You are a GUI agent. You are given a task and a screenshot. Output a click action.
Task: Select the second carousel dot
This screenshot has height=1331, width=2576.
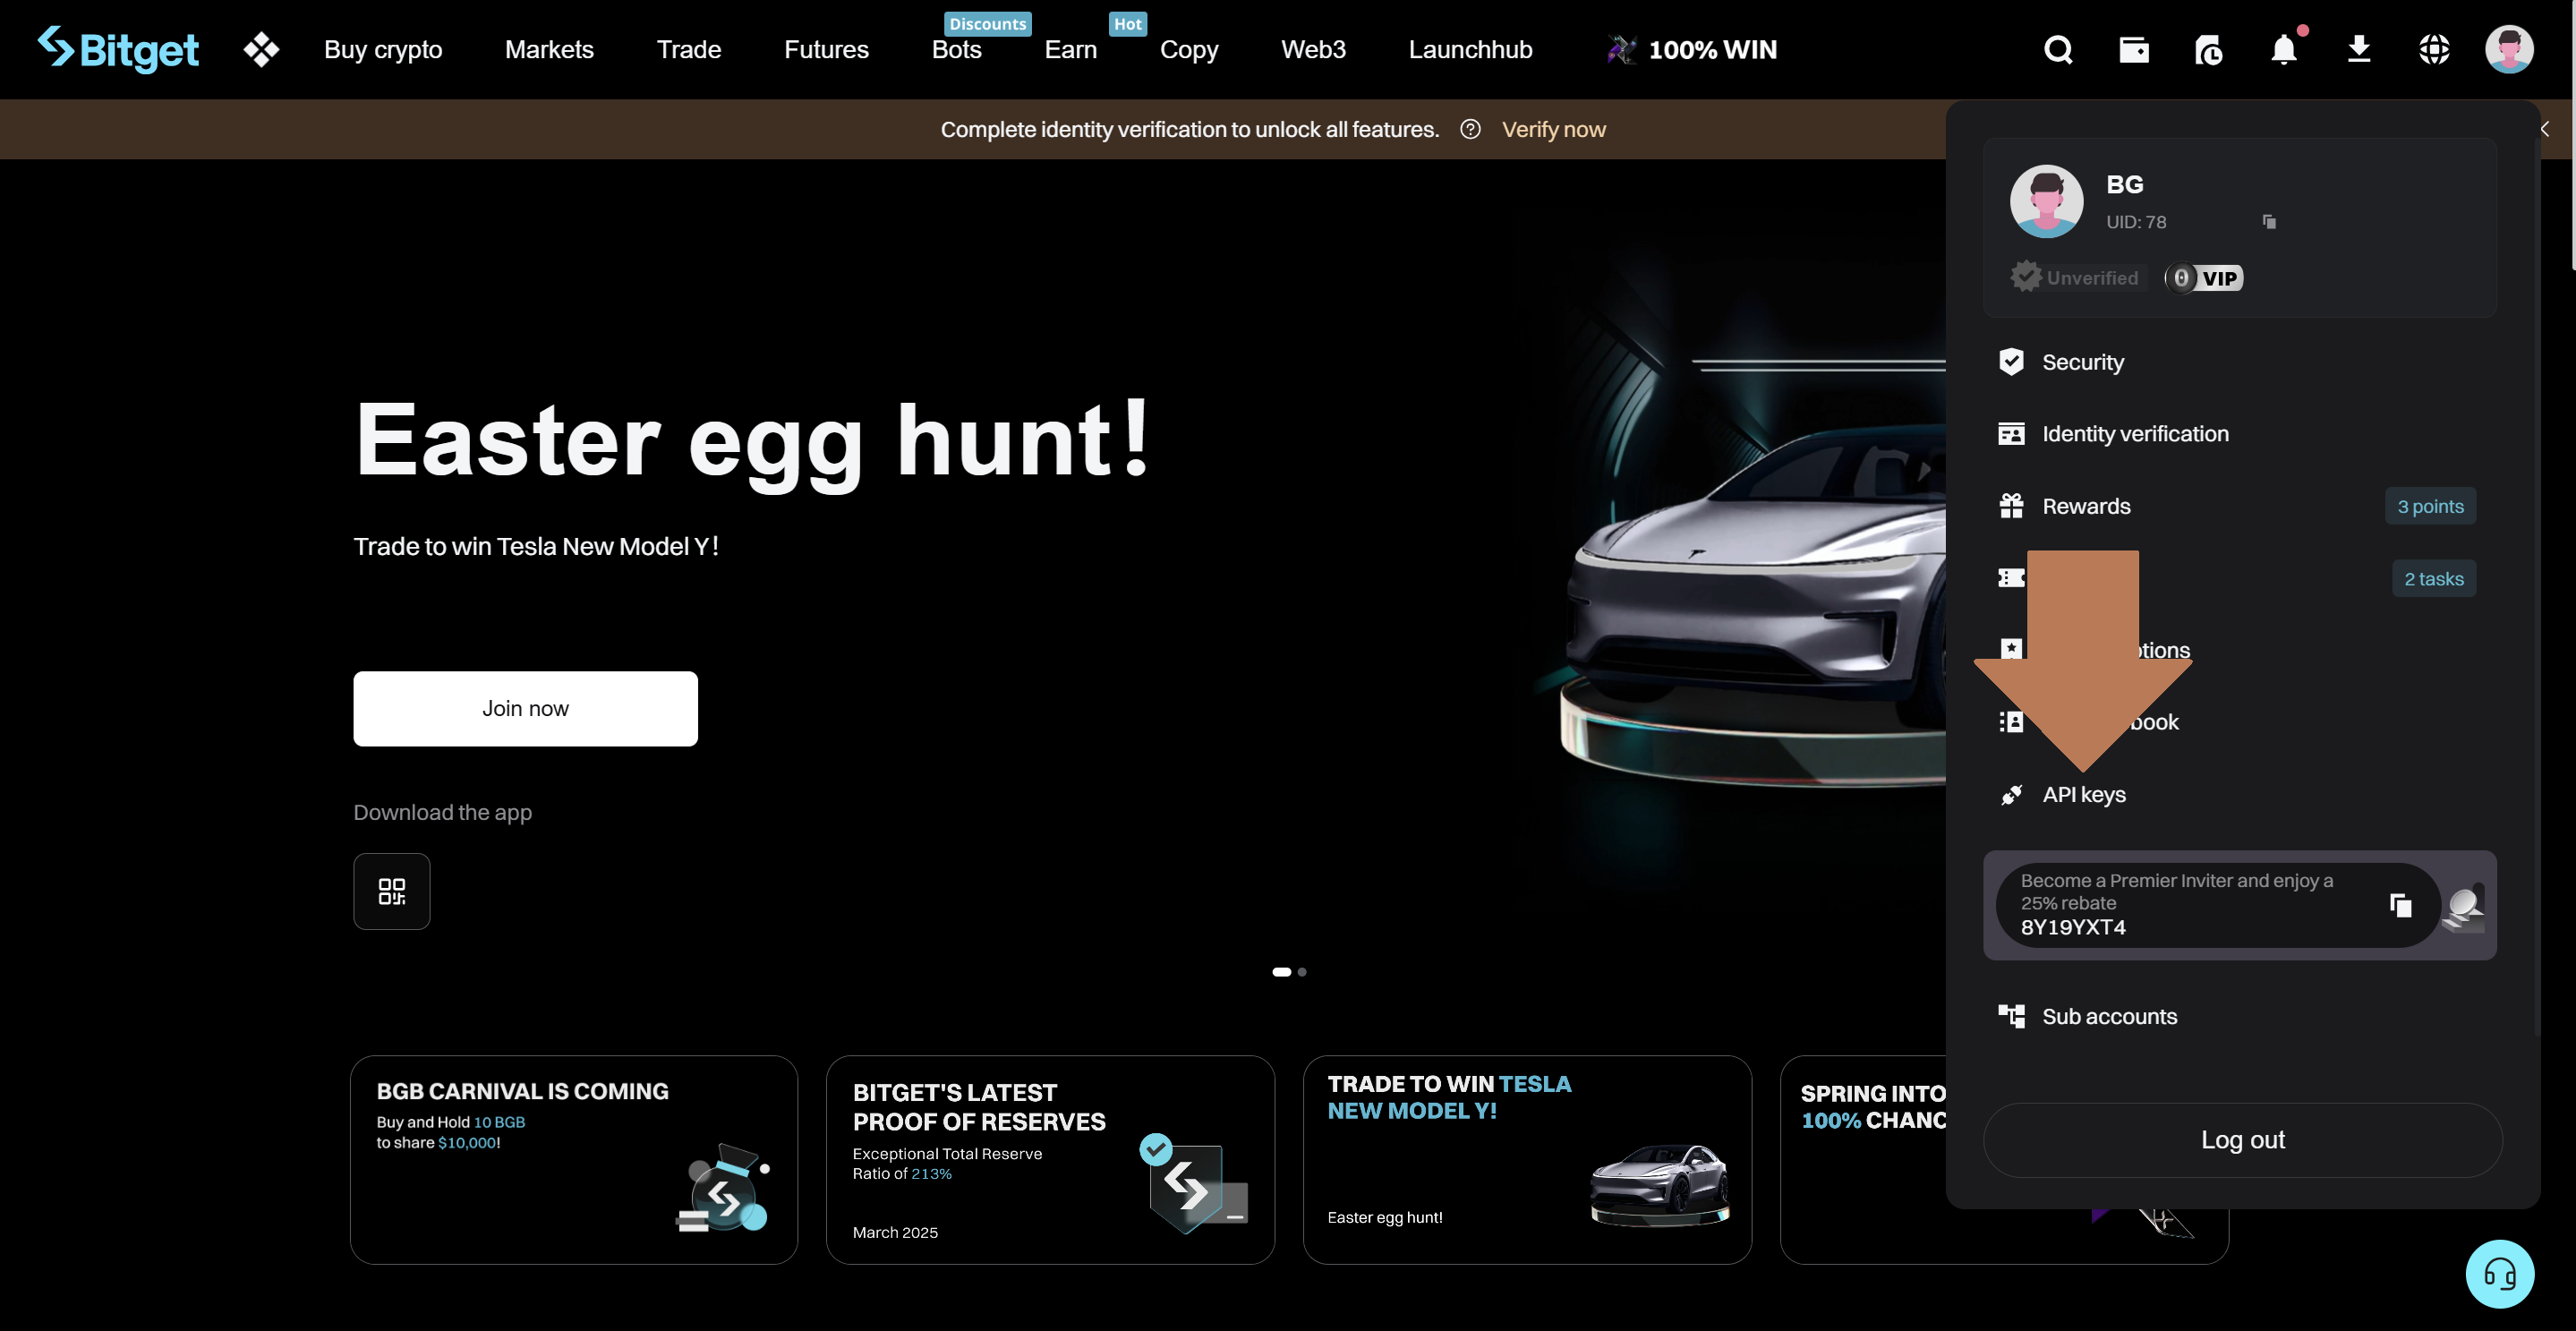coord(1301,972)
